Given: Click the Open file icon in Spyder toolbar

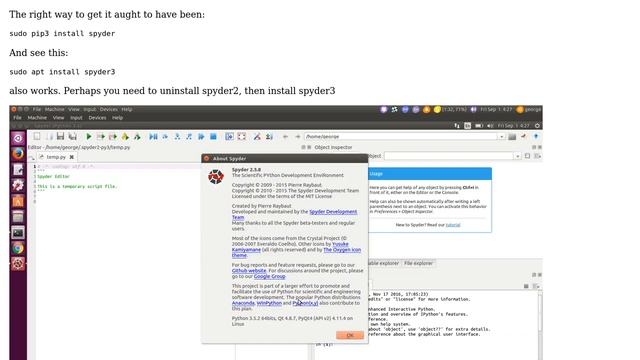Looking at the screenshot, I should click(x=49, y=136).
